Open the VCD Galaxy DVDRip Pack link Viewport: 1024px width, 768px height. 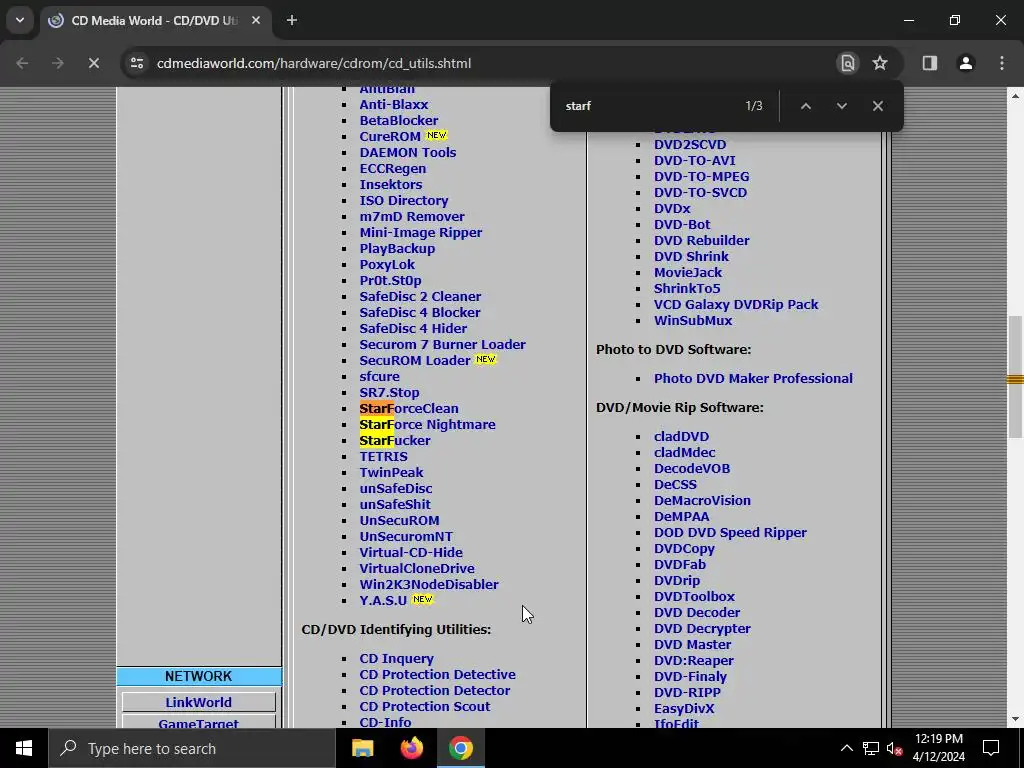735,305
